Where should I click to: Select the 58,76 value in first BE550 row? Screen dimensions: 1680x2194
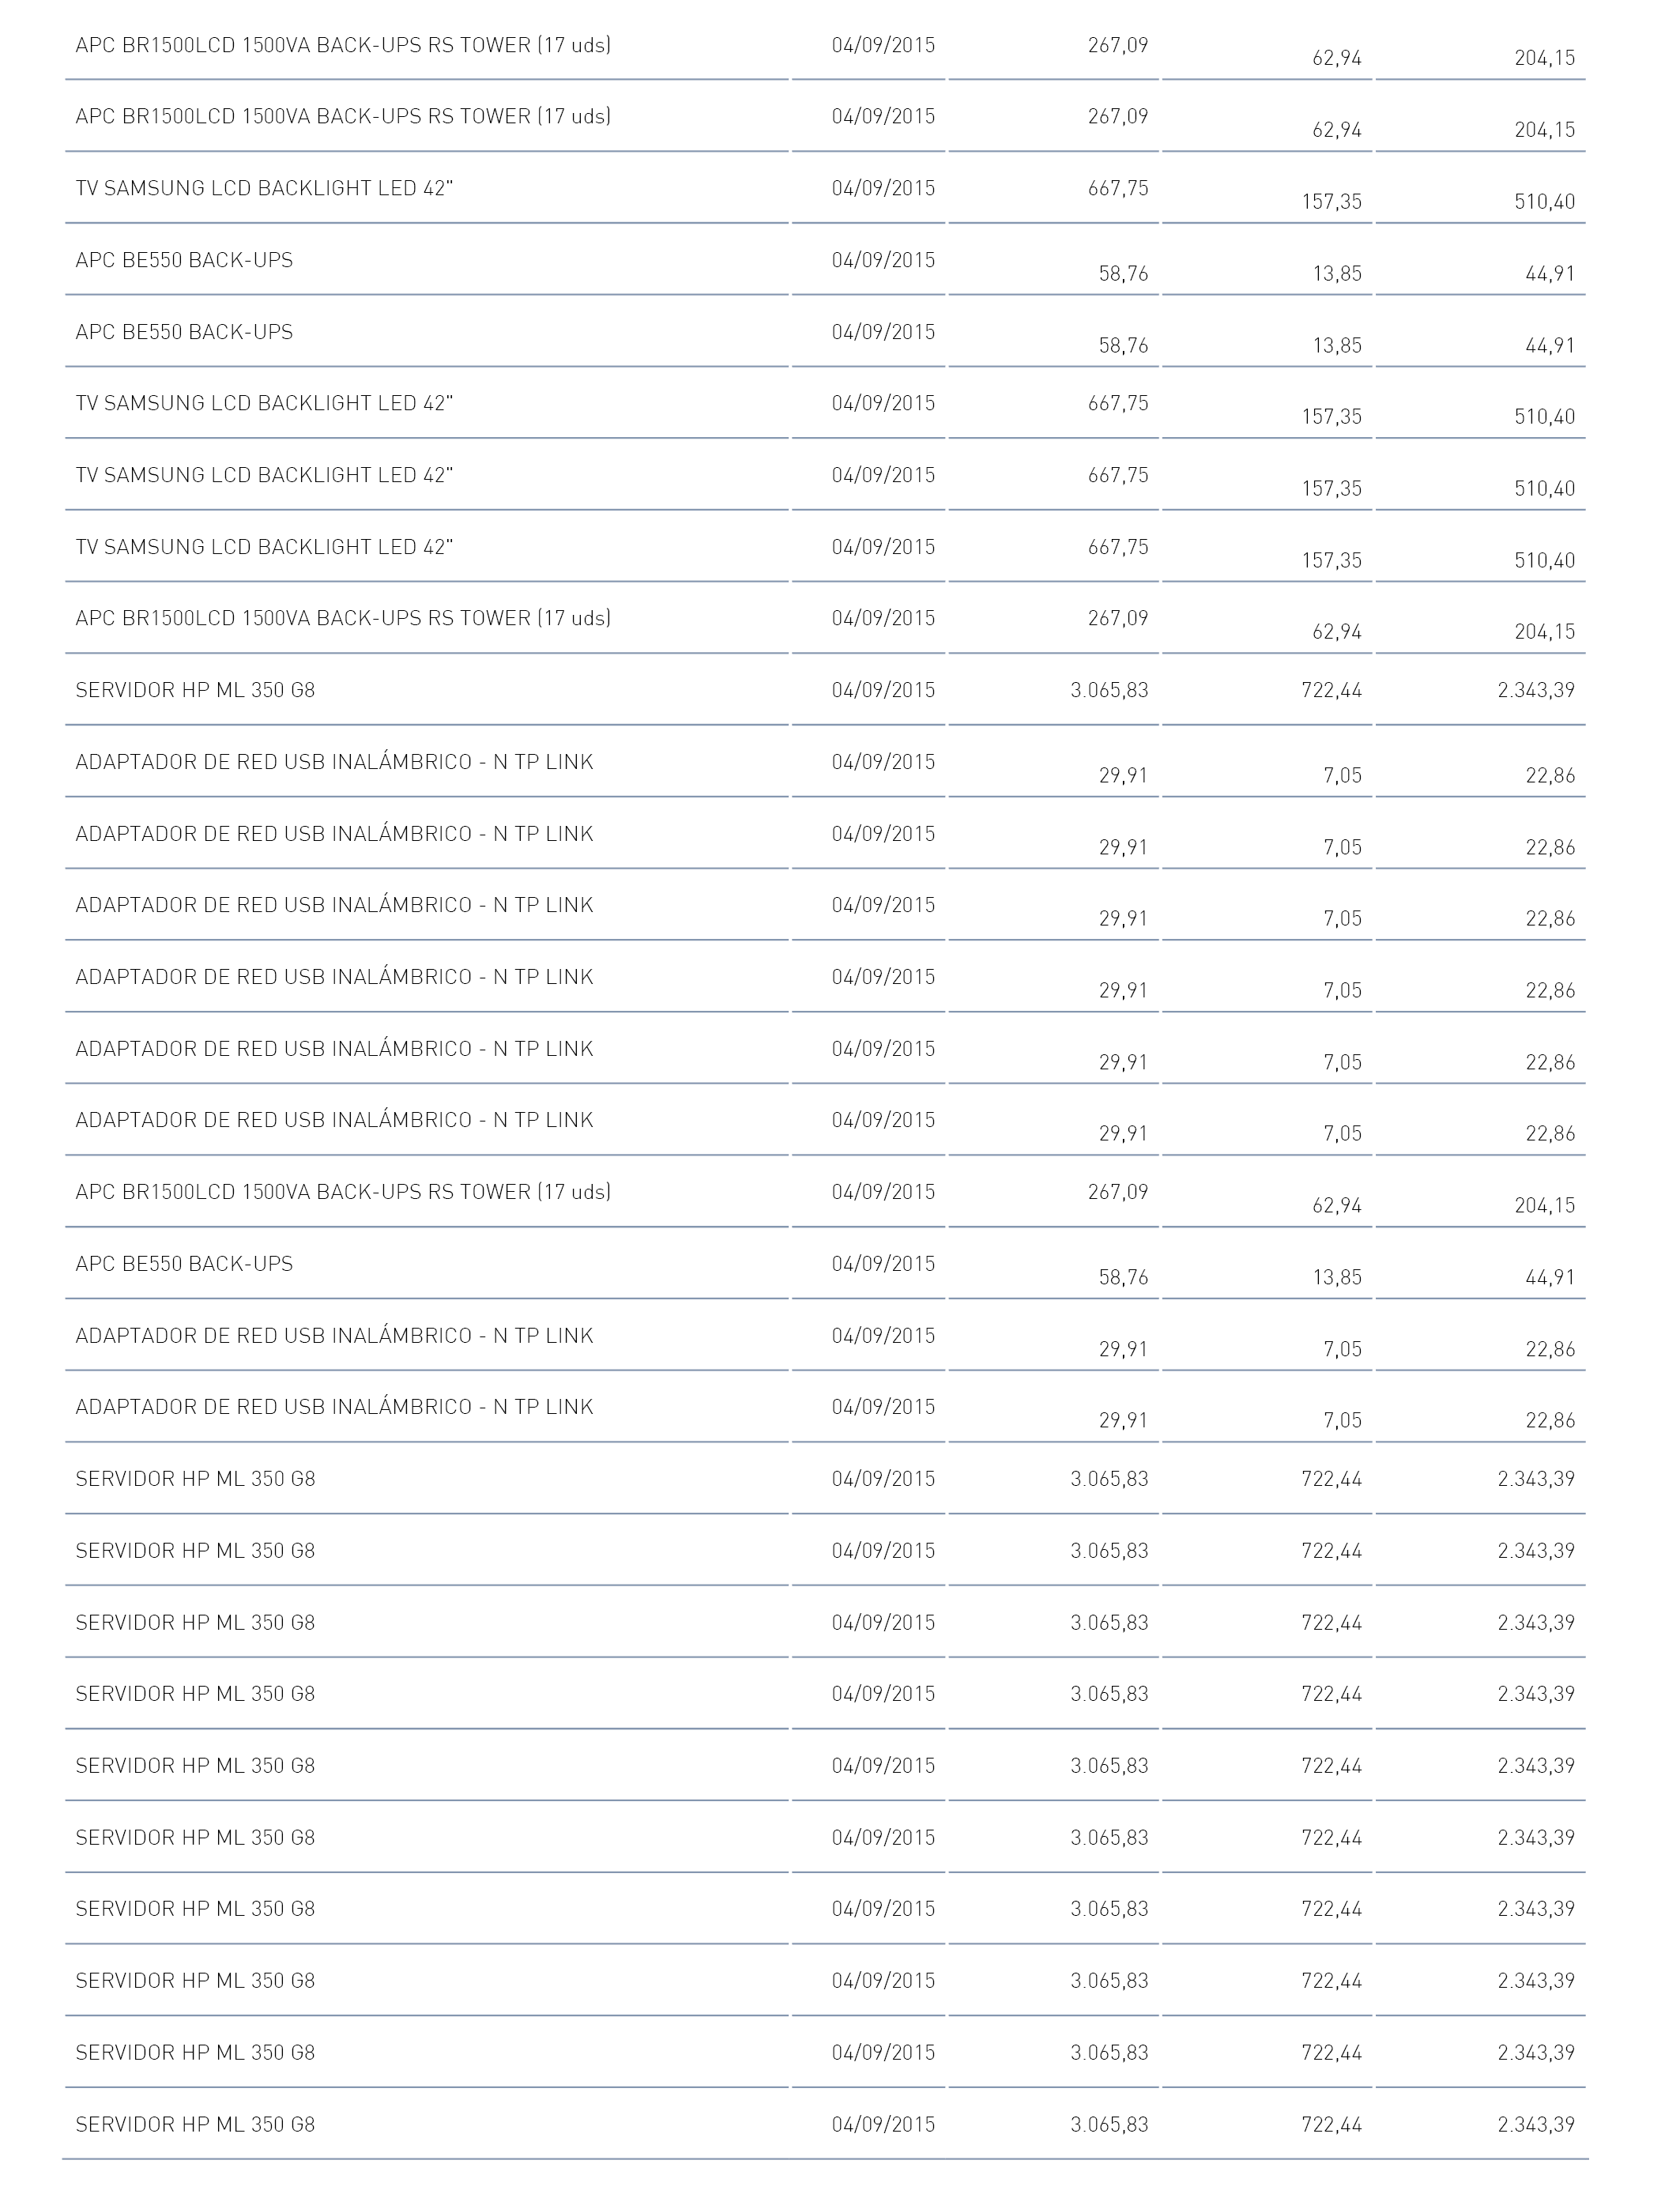click(1124, 273)
